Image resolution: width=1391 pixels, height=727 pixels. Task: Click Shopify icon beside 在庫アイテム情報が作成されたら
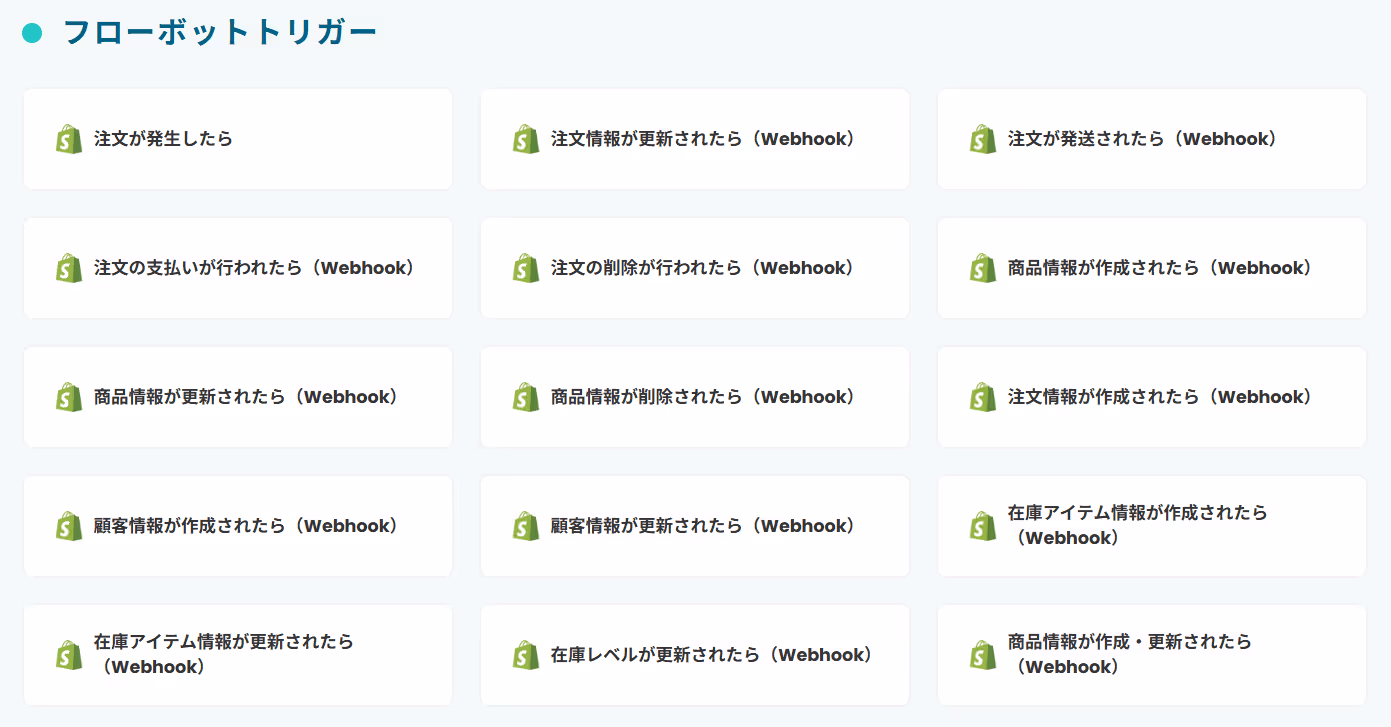coord(983,526)
